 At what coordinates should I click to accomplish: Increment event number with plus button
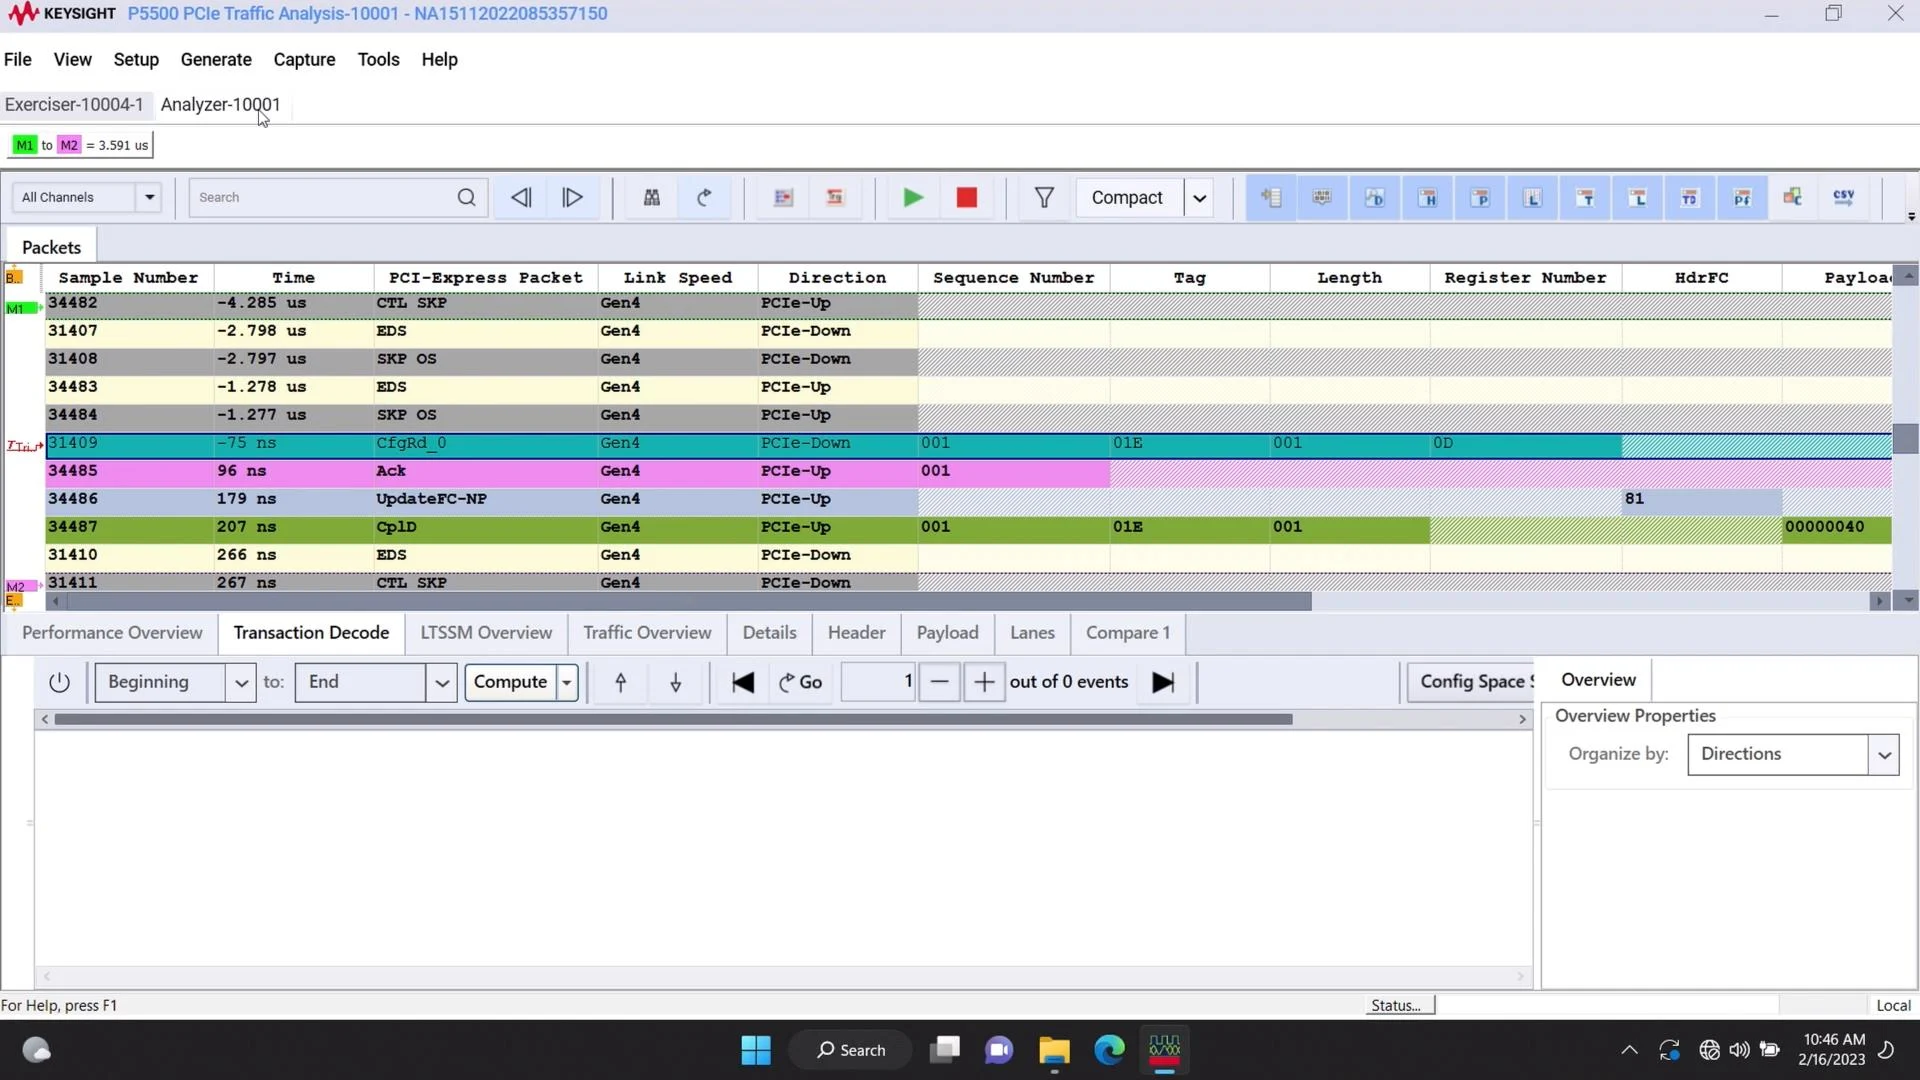(x=984, y=682)
